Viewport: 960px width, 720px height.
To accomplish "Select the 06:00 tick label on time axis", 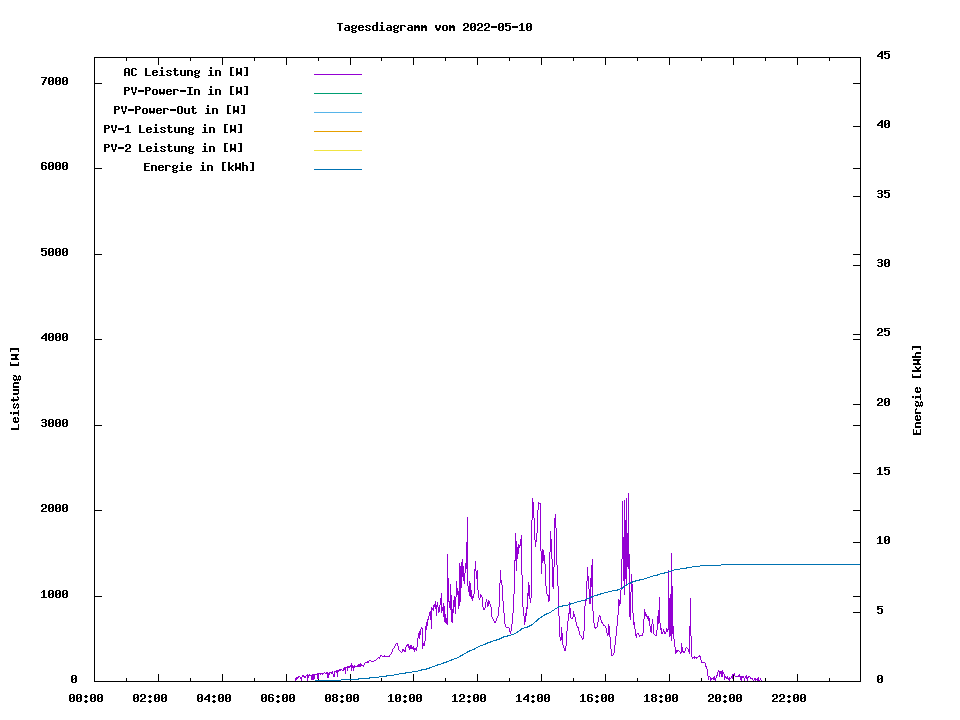I will [x=277, y=698].
